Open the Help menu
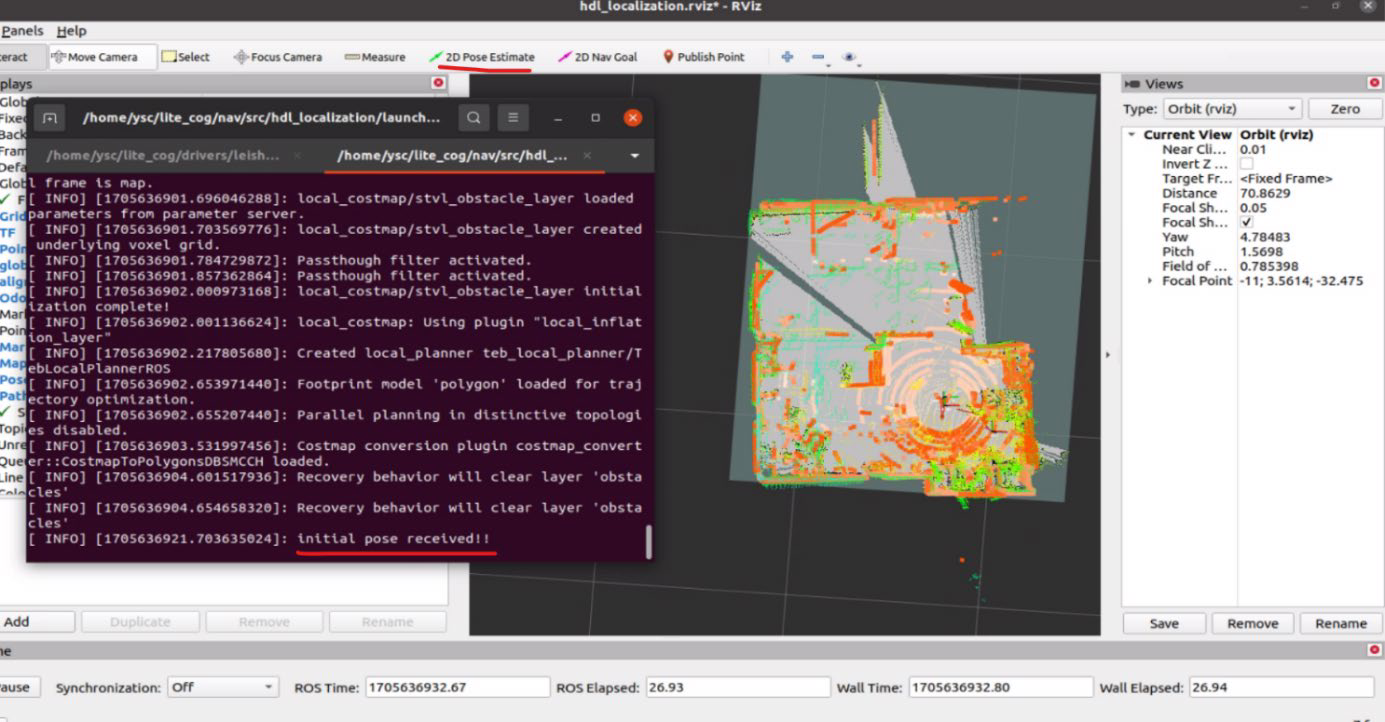Image resolution: width=1385 pixels, height=722 pixels. click(x=71, y=31)
